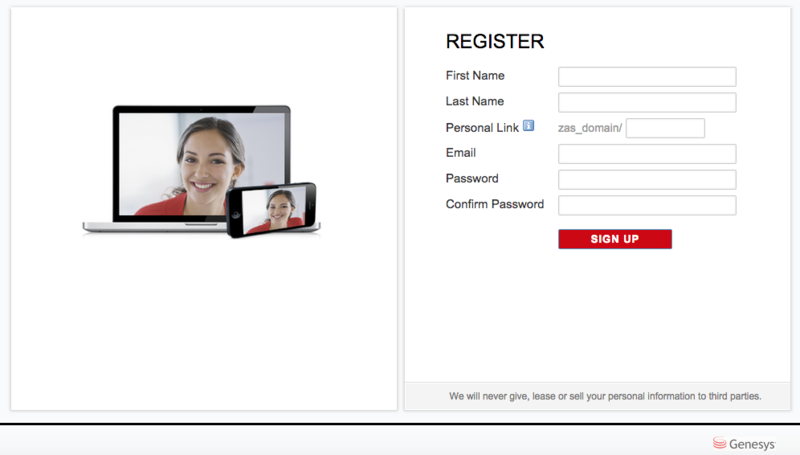Click the Last Name label

[474, 101]
